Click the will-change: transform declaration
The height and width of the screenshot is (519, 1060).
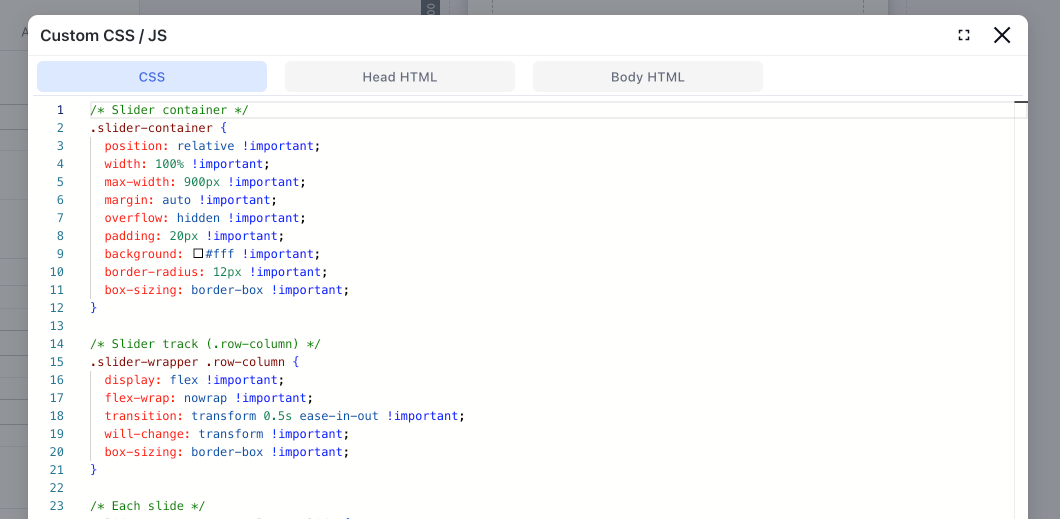[226, 434]
